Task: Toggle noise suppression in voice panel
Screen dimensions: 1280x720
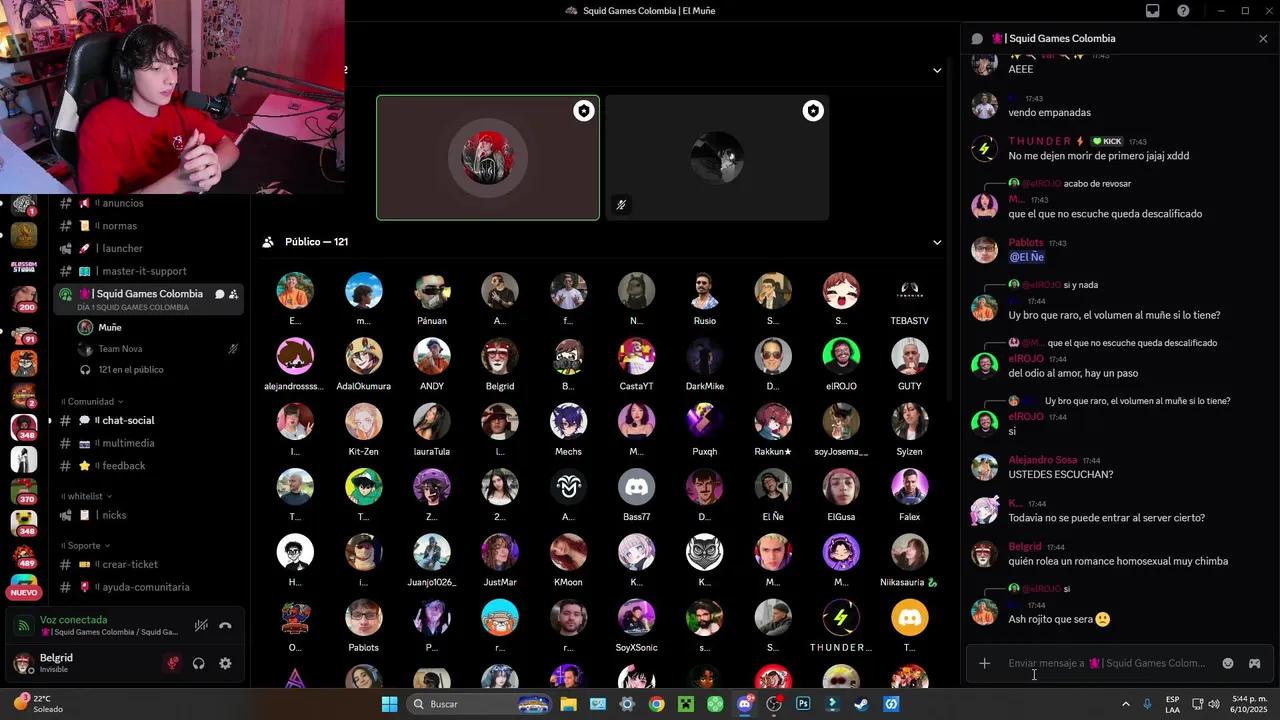Action: (x=201, y=626)
